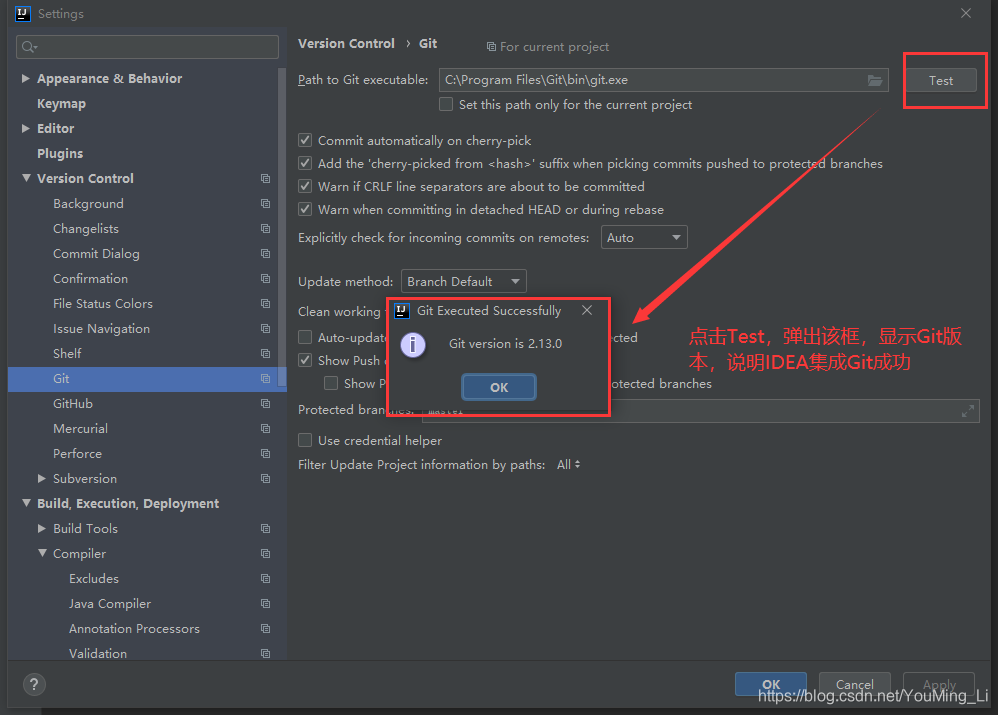This screenshot has width=998, height=715.
Task: Click the Protected branches input field
Action: pos(700,411)
